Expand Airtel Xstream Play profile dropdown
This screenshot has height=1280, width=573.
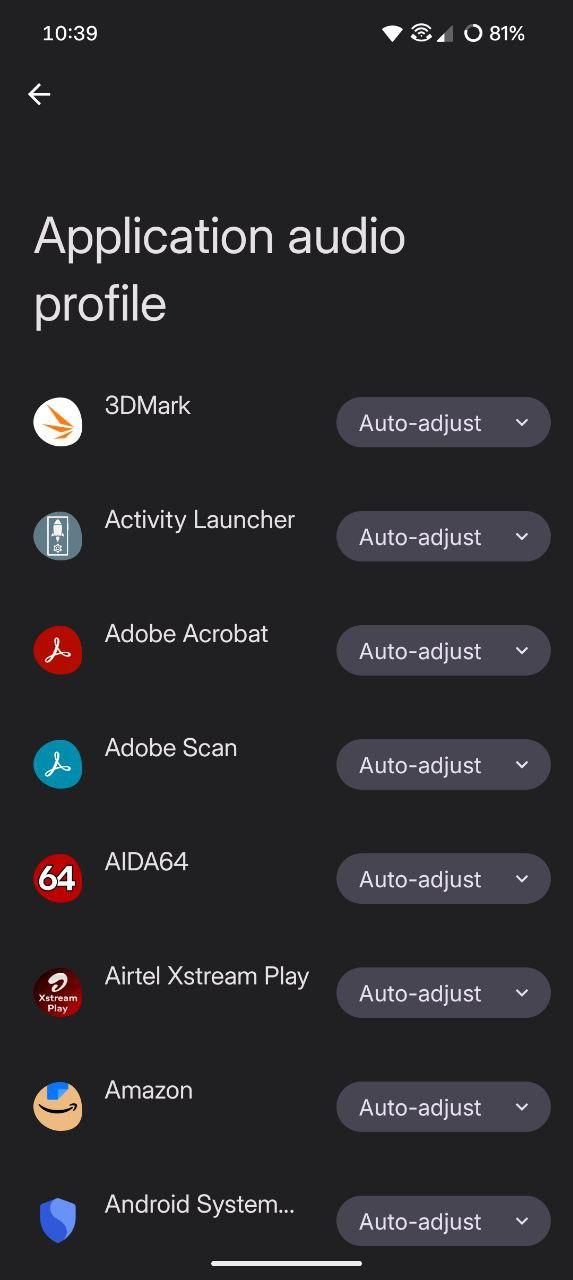coord(443,993)
